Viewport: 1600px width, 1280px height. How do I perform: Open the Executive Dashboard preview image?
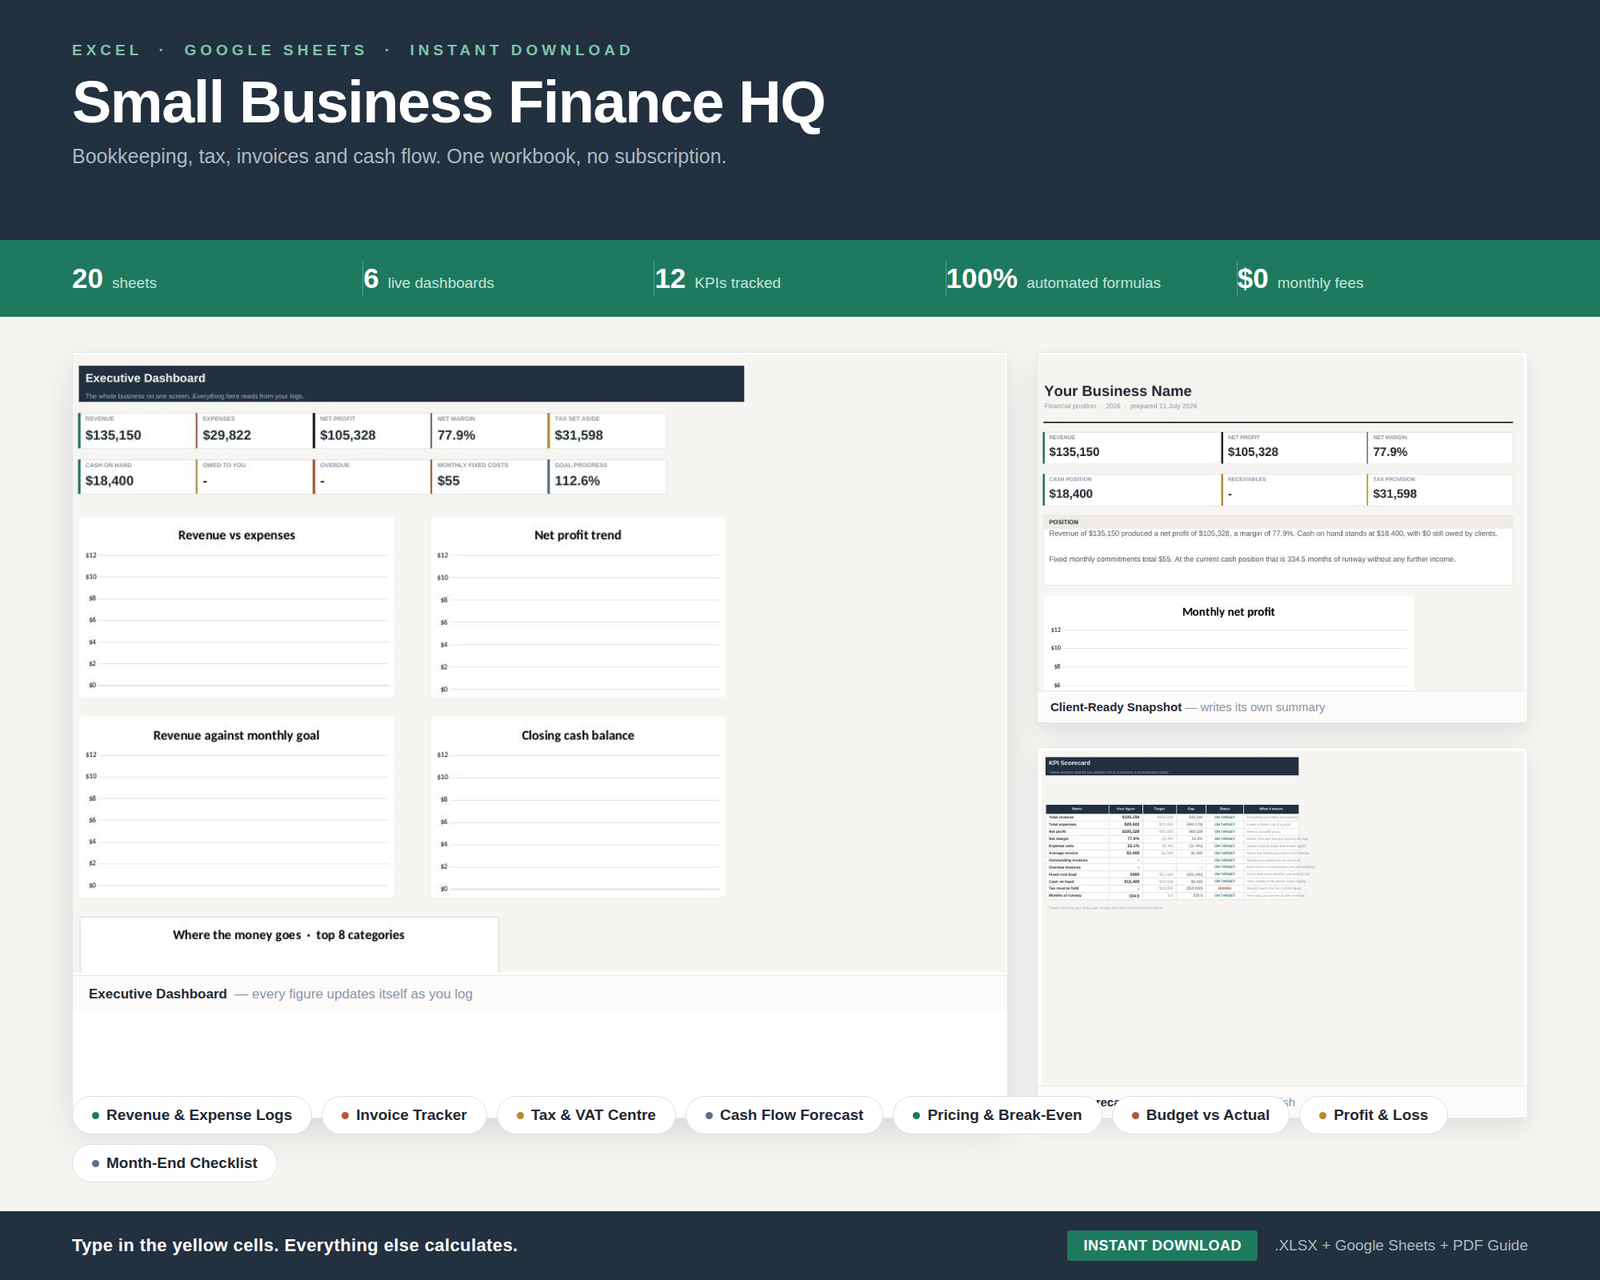(x=540, y=664)
